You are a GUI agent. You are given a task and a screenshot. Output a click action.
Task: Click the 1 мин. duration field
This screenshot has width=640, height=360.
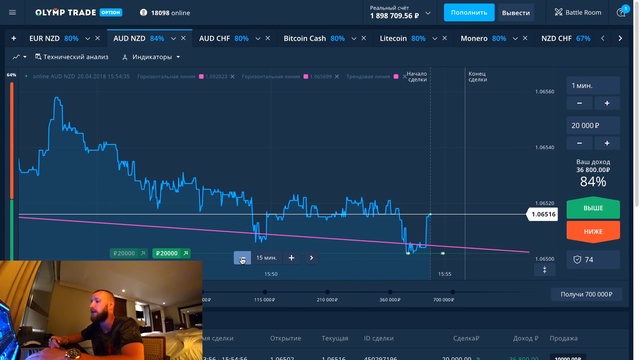593,86
